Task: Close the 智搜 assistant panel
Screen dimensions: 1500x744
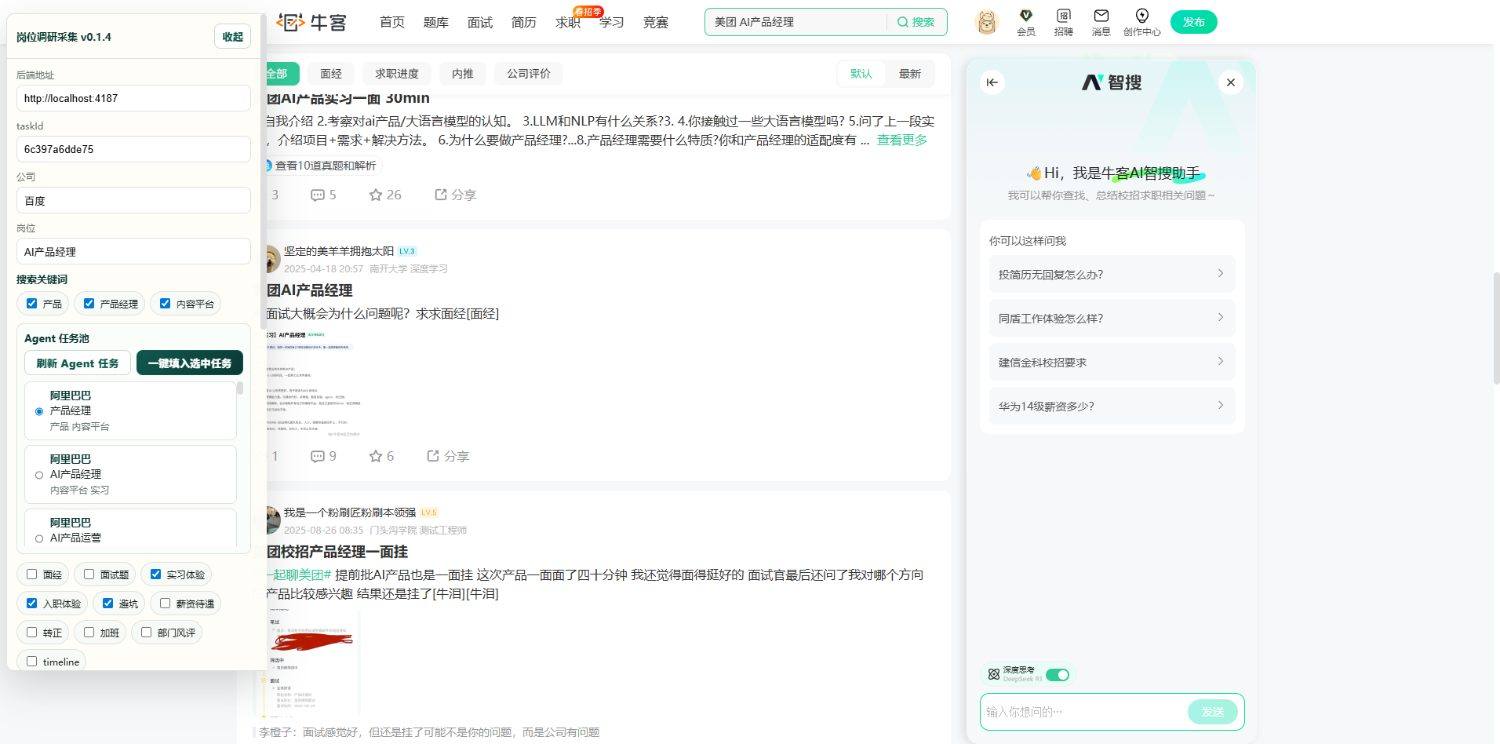Action: point(1231,83)
